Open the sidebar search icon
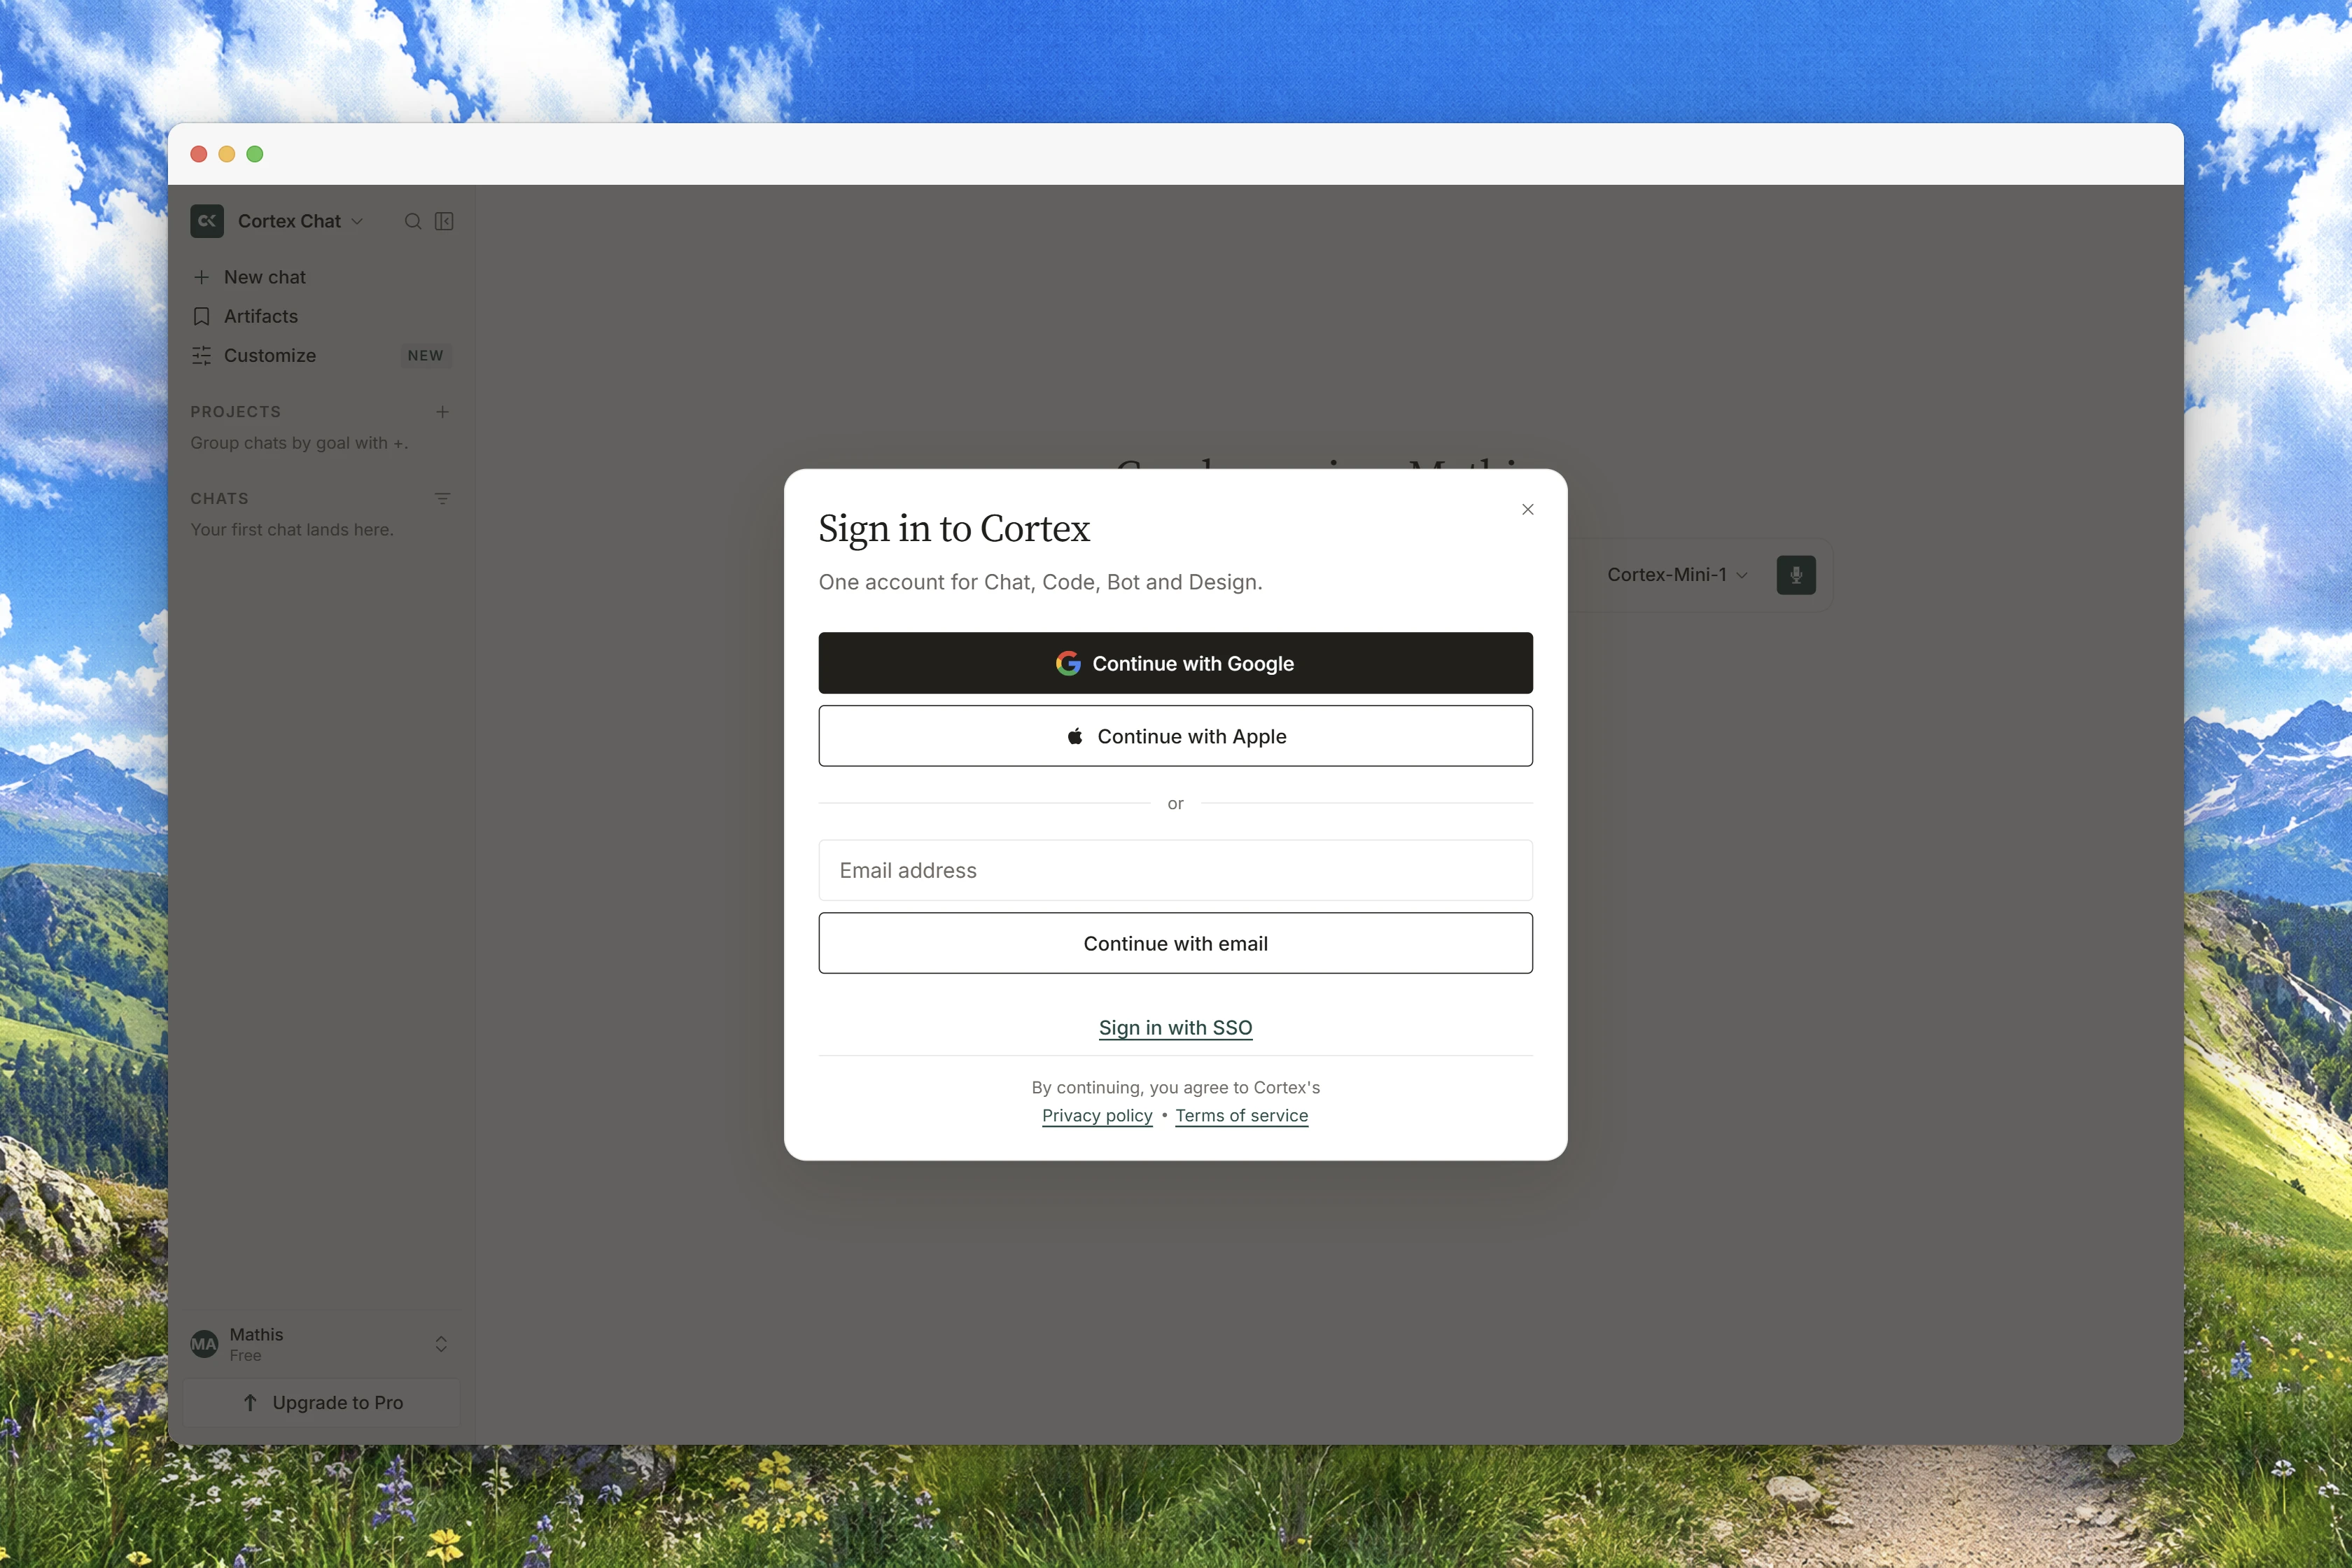This screenshot has height=1568, width=2352. pos(412,221)
